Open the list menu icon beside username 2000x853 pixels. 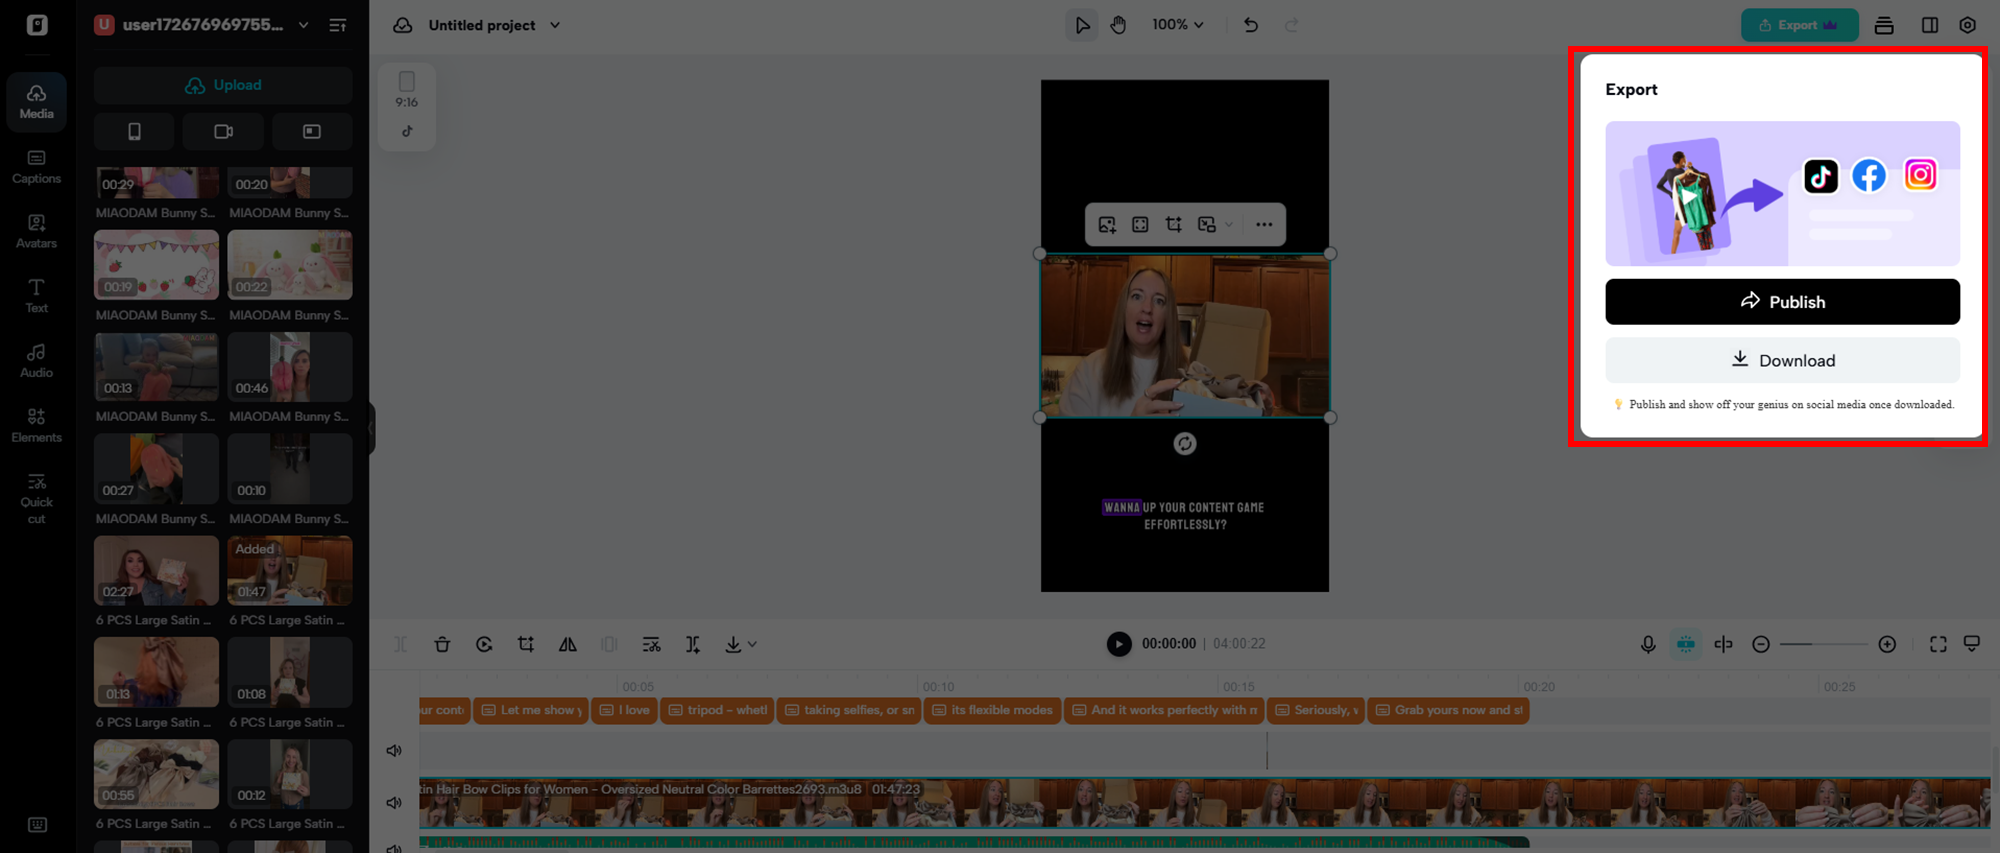point(338,25)
